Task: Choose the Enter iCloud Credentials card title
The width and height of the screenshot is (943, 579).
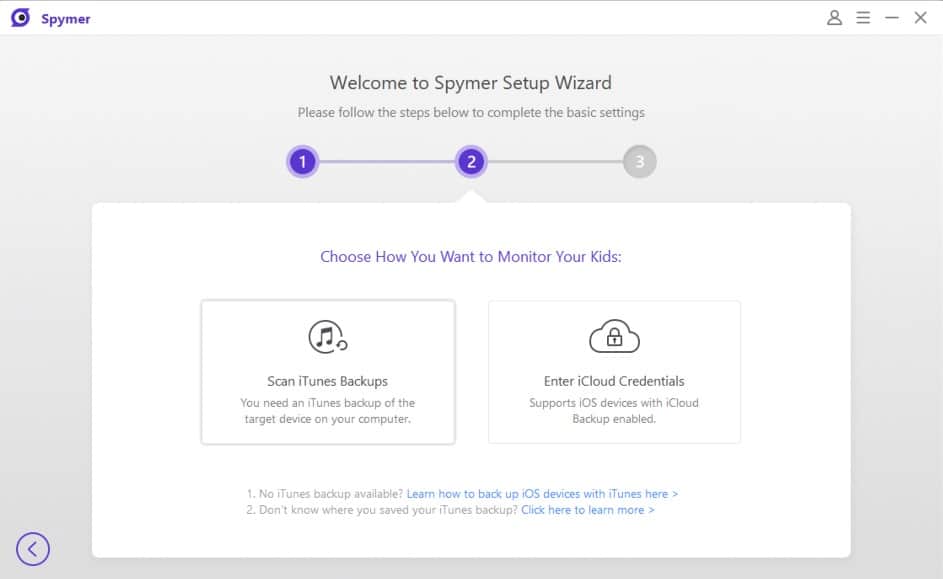Action: pos(614,381)
